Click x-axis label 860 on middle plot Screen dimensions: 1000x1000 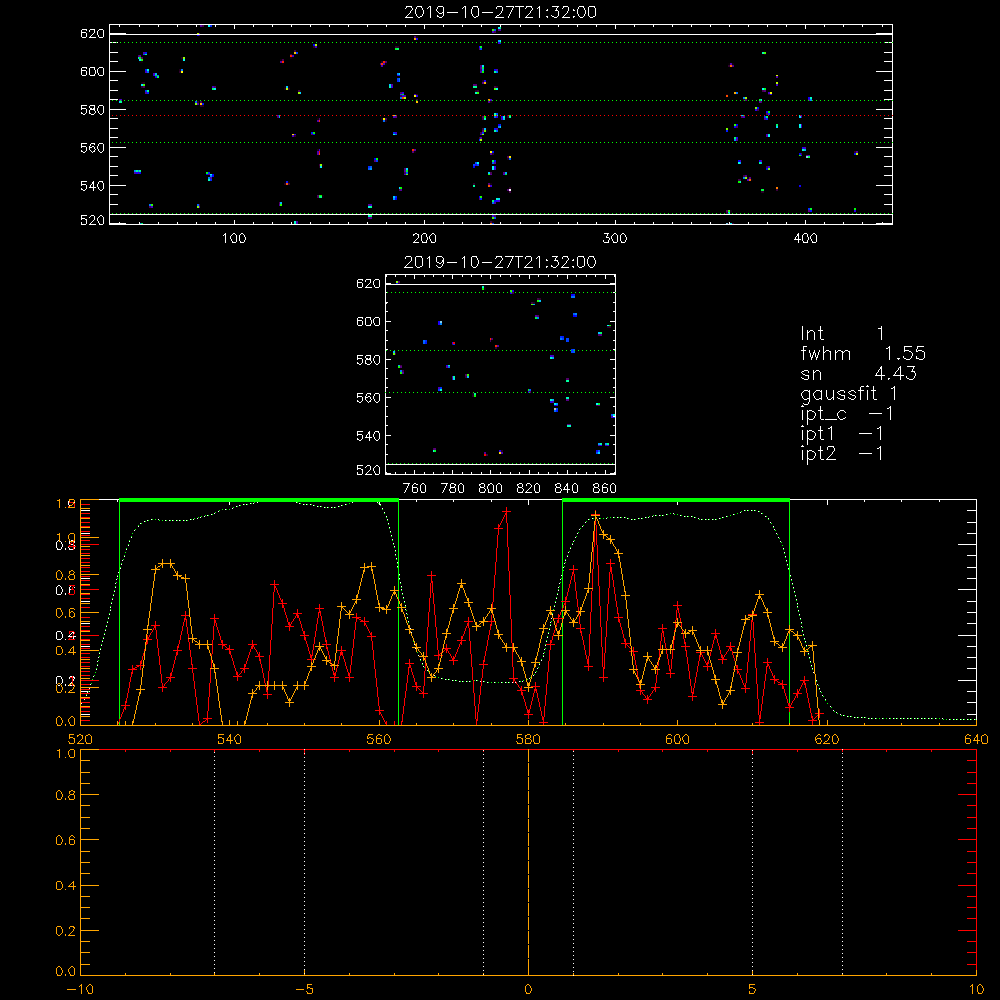click(605, 489)
